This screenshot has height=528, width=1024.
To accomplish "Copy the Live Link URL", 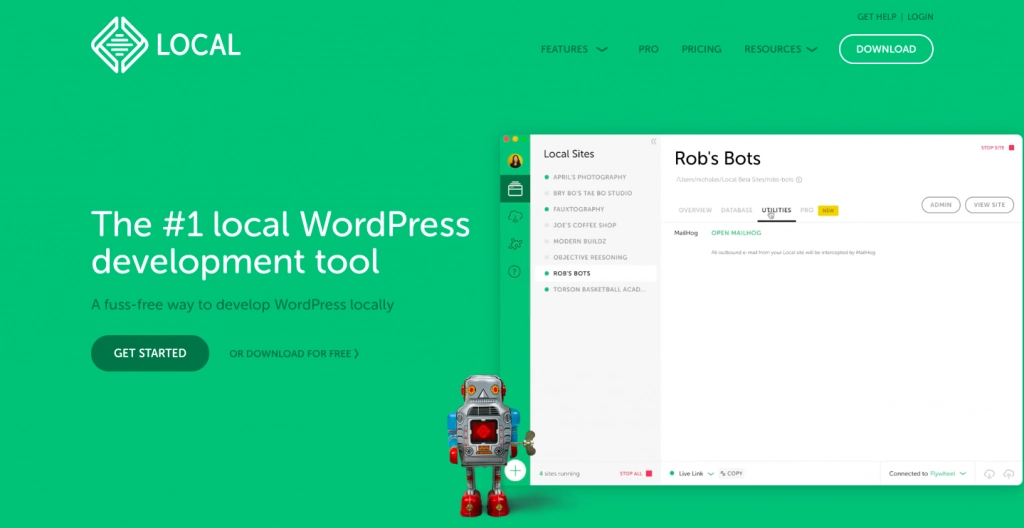I will pos(731,474).
